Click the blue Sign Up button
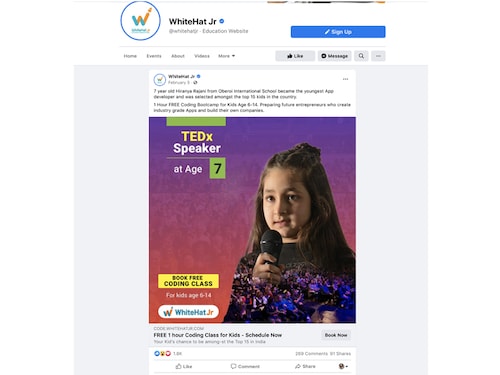This screenshot has height=375, width=500. tap(338, 32)
